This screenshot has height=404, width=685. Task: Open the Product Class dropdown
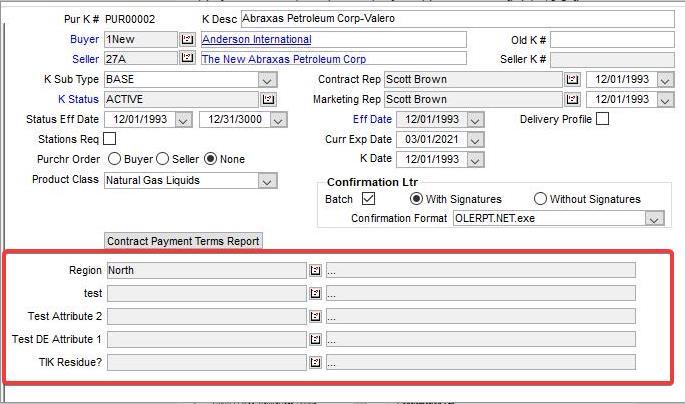(267, 180)
